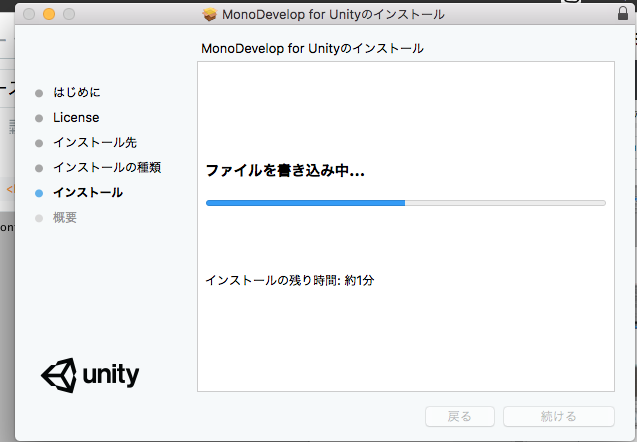Select the インストールの種類 step
The height and width of the screenshot is (442, 637).
click(x=107, y=167)
